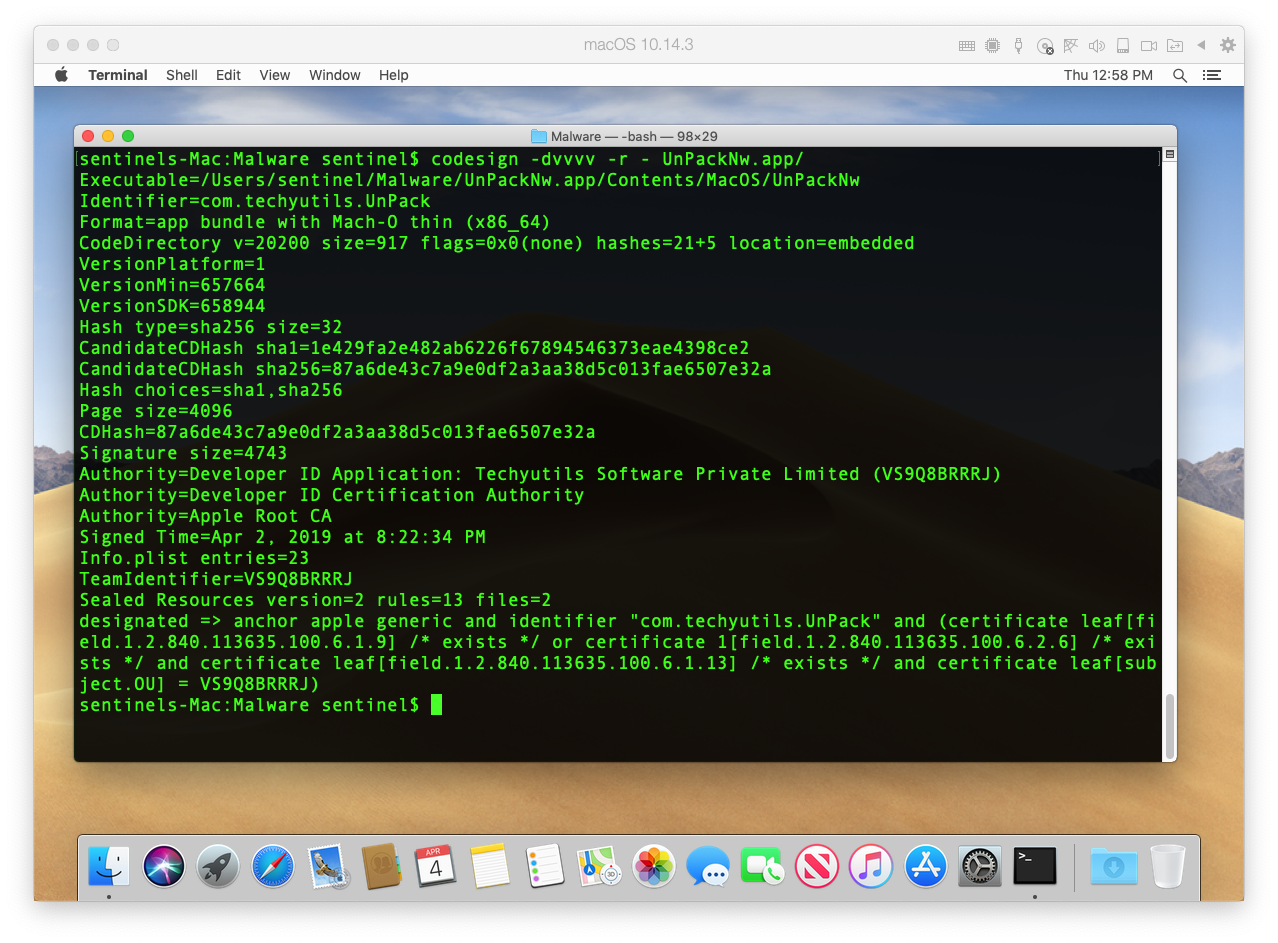Image resolution: width=1278 pixels, height=943 pixels.
Task: Click the Signed Time=Apr 2, 2019 line
Action: coord(282,537)
